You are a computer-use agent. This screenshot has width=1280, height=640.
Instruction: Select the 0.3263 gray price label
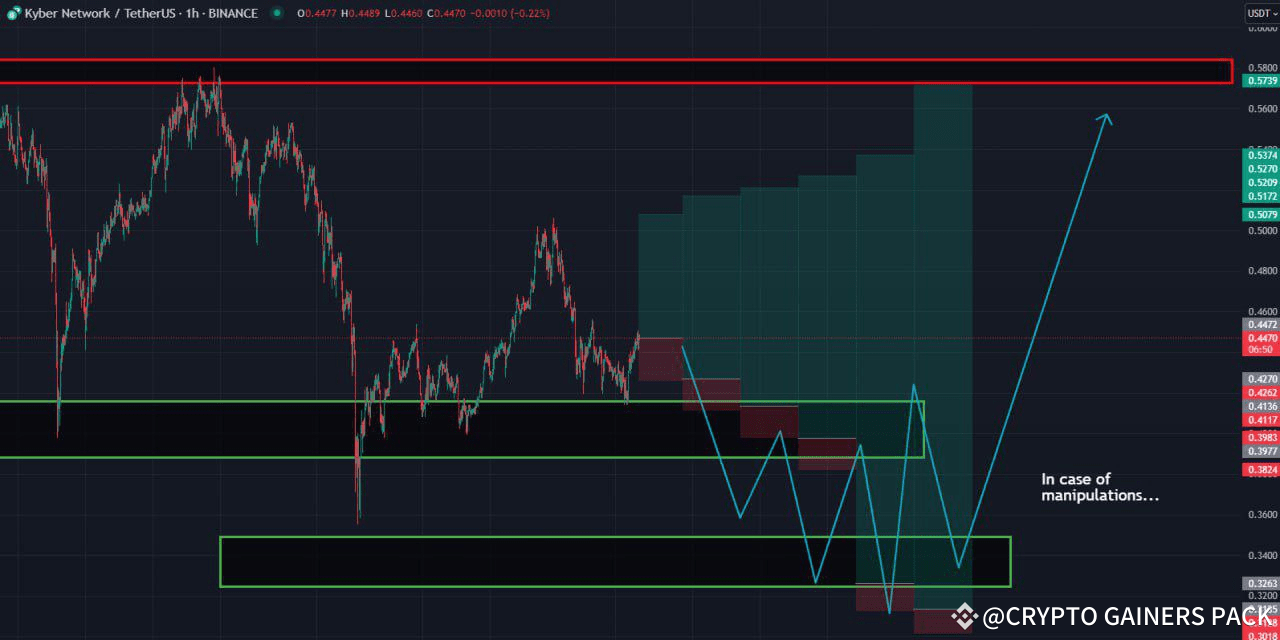(1260, 583)
